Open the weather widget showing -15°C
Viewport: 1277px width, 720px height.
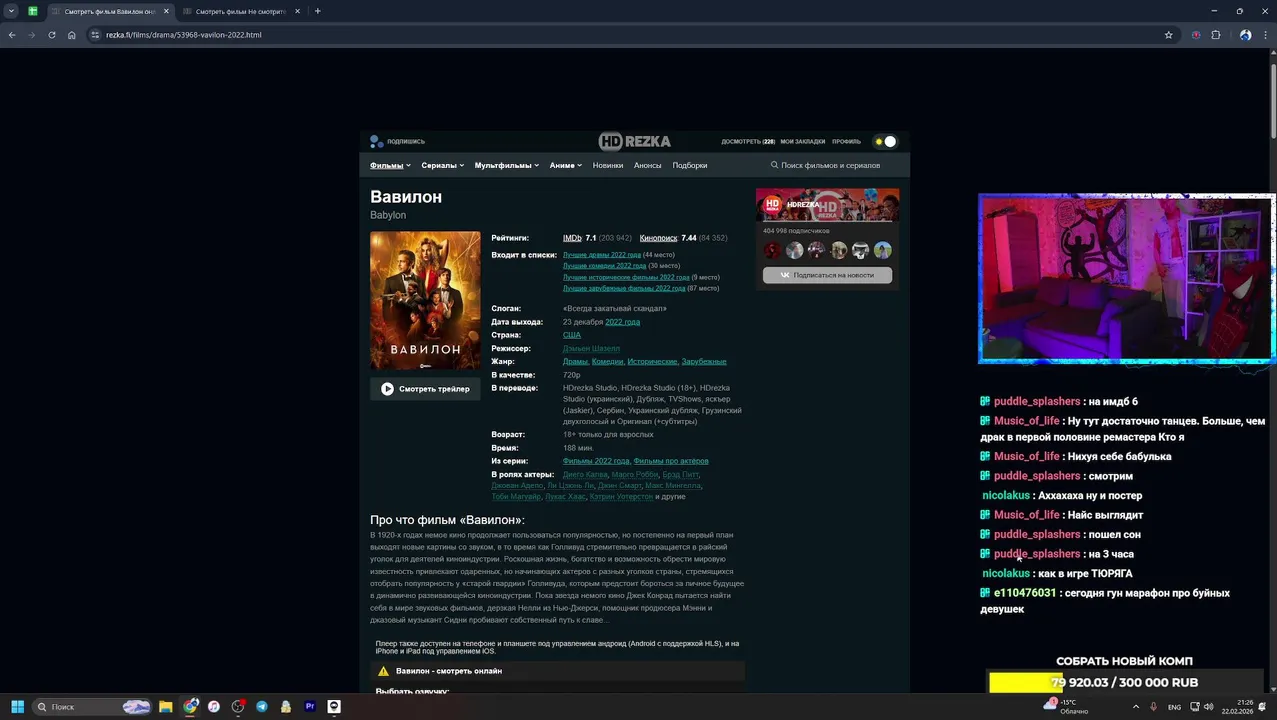(x=1066, y=707)
